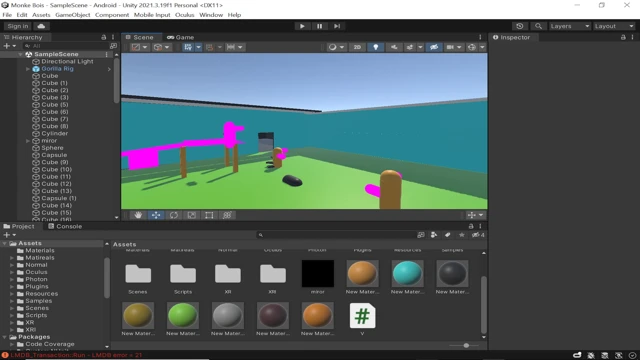
Task: Switch to the Console tab
Action: pyautogui.click(x=65, y=226)
